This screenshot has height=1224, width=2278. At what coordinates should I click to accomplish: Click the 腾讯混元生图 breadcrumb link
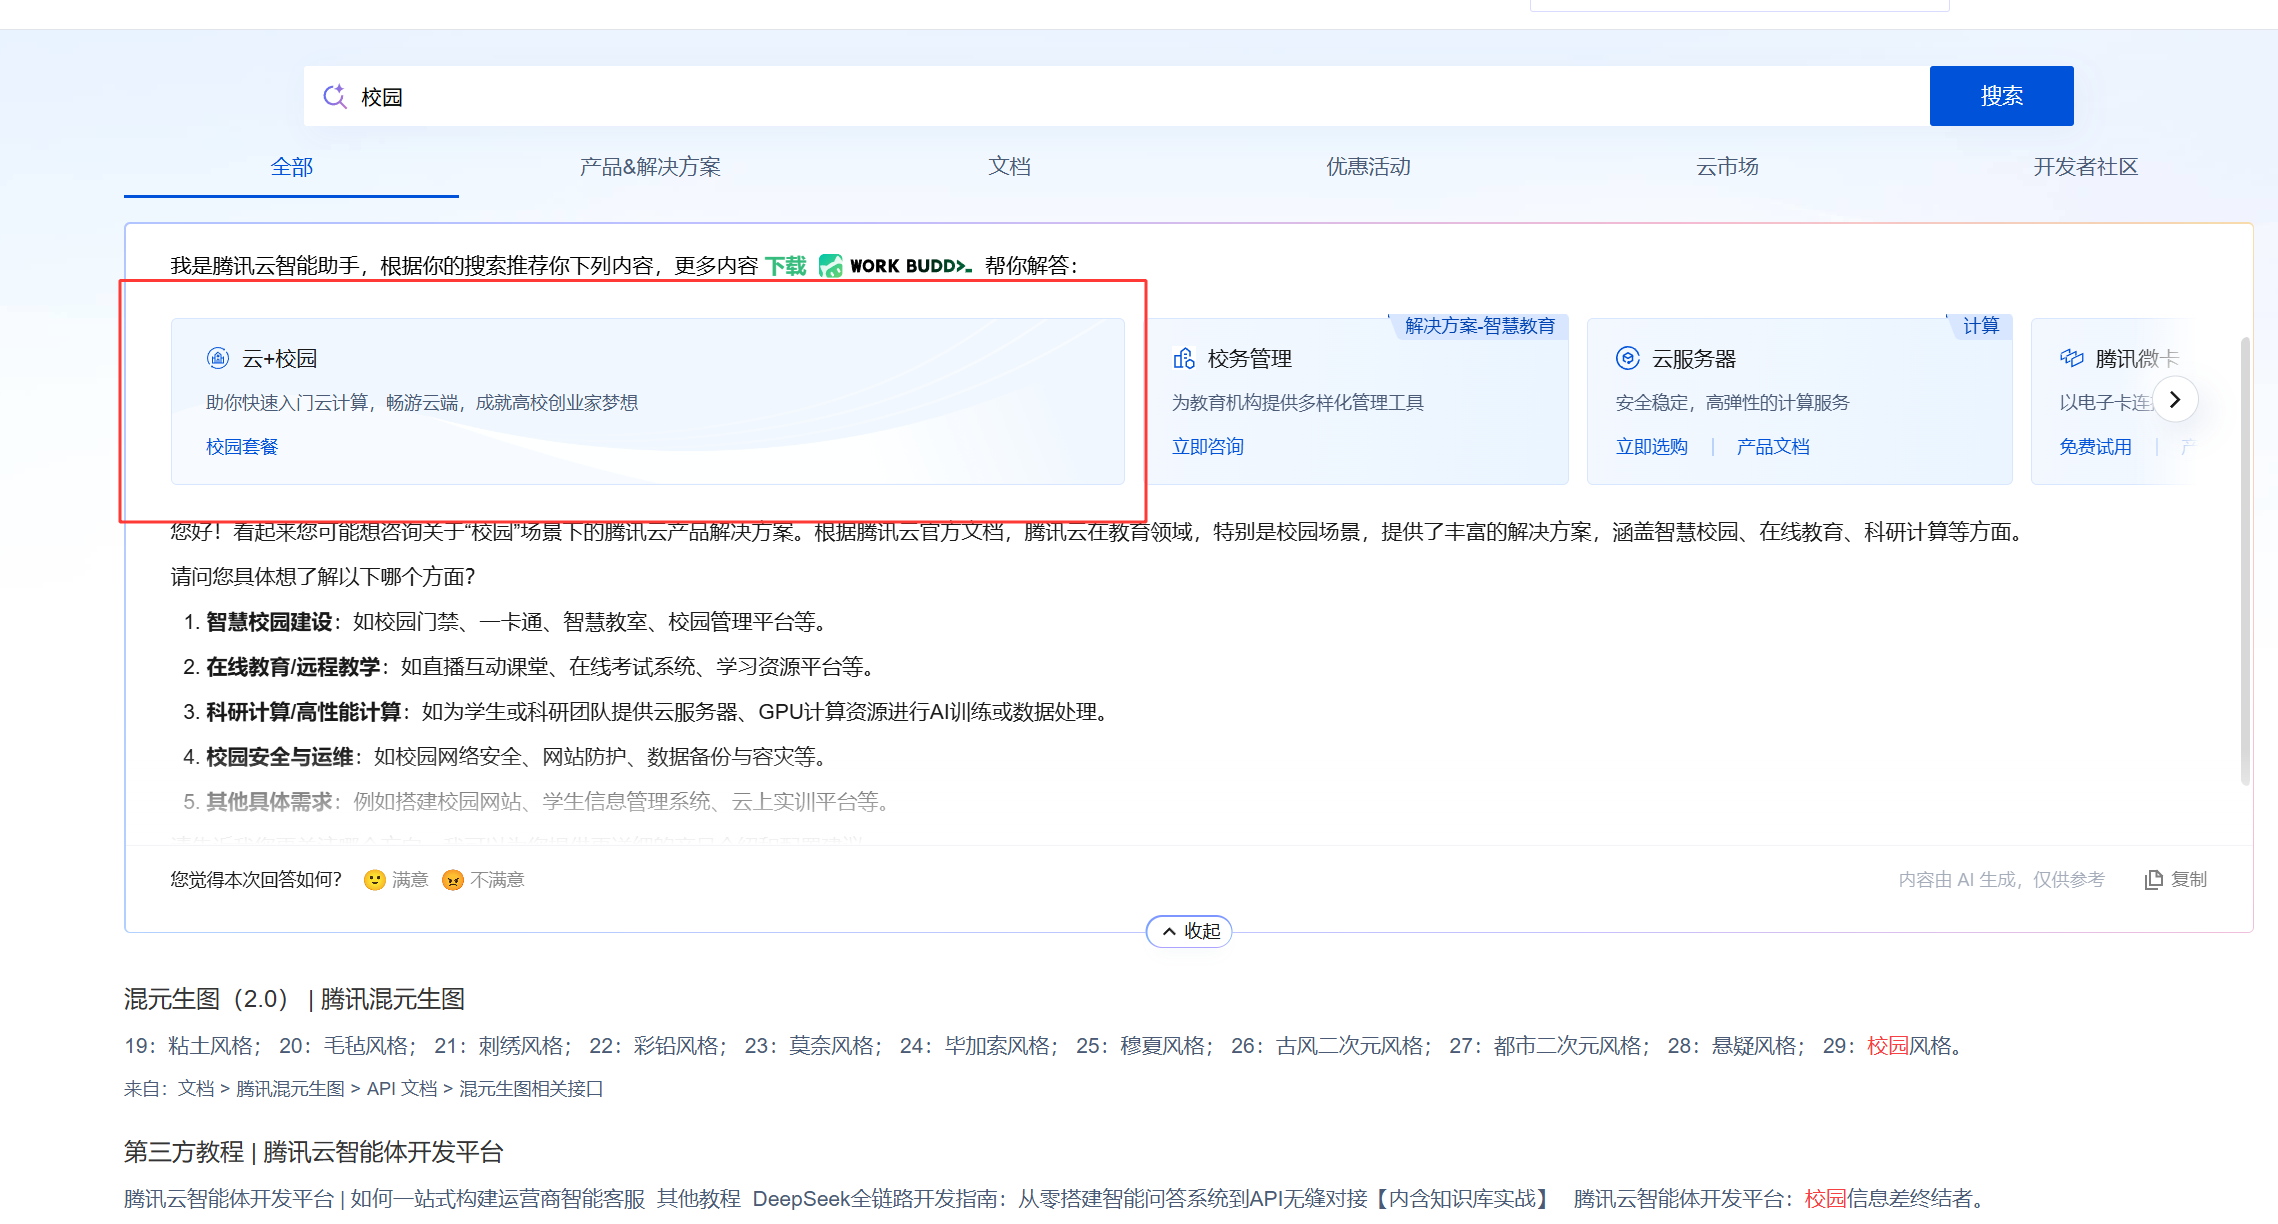pyautogui.click(x=290, y=1089)
